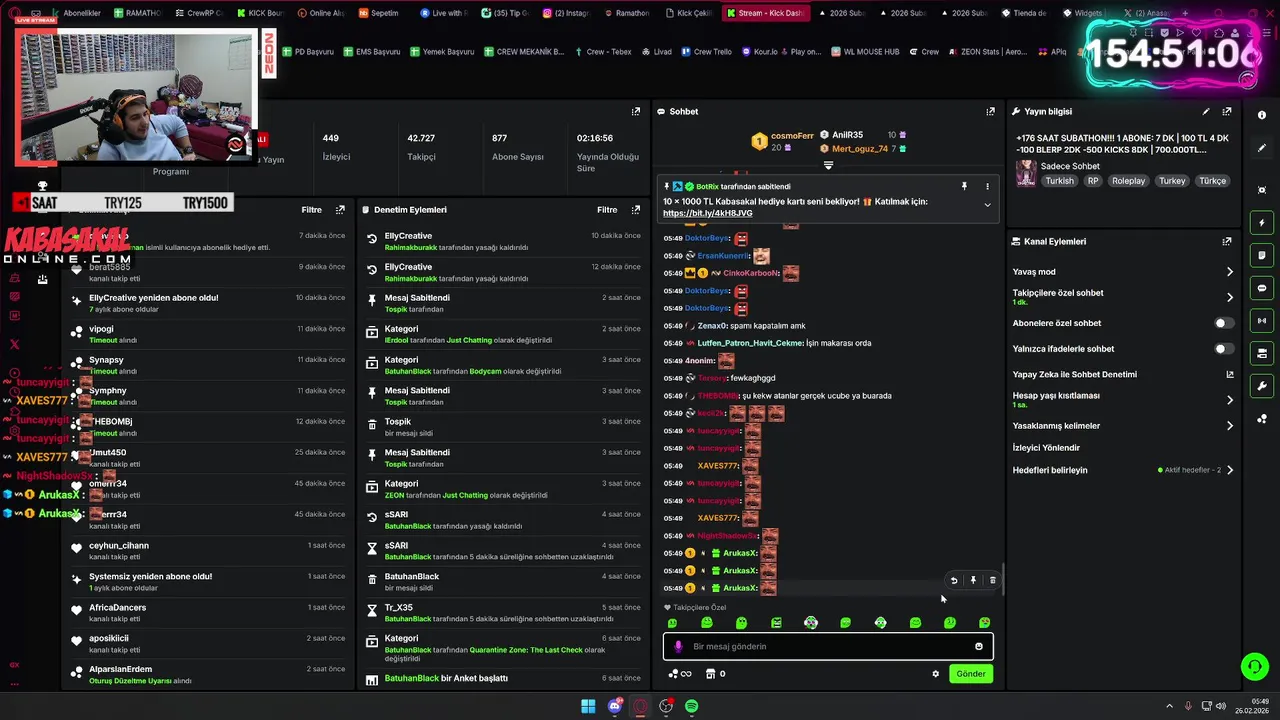Toggle Yalnızca ifadelerle sohbet switch
1280x720 pixels.
pos(1223,349)
